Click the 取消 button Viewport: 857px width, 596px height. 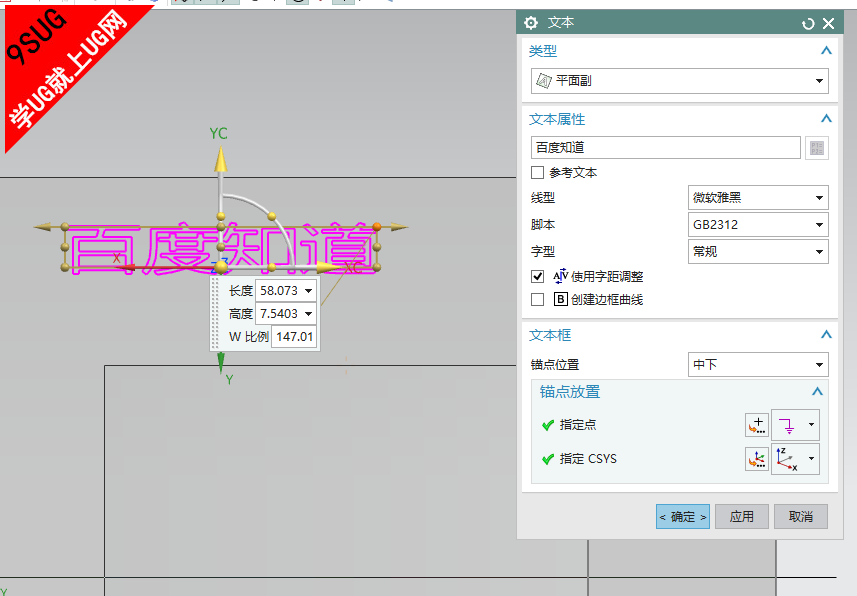801,517
